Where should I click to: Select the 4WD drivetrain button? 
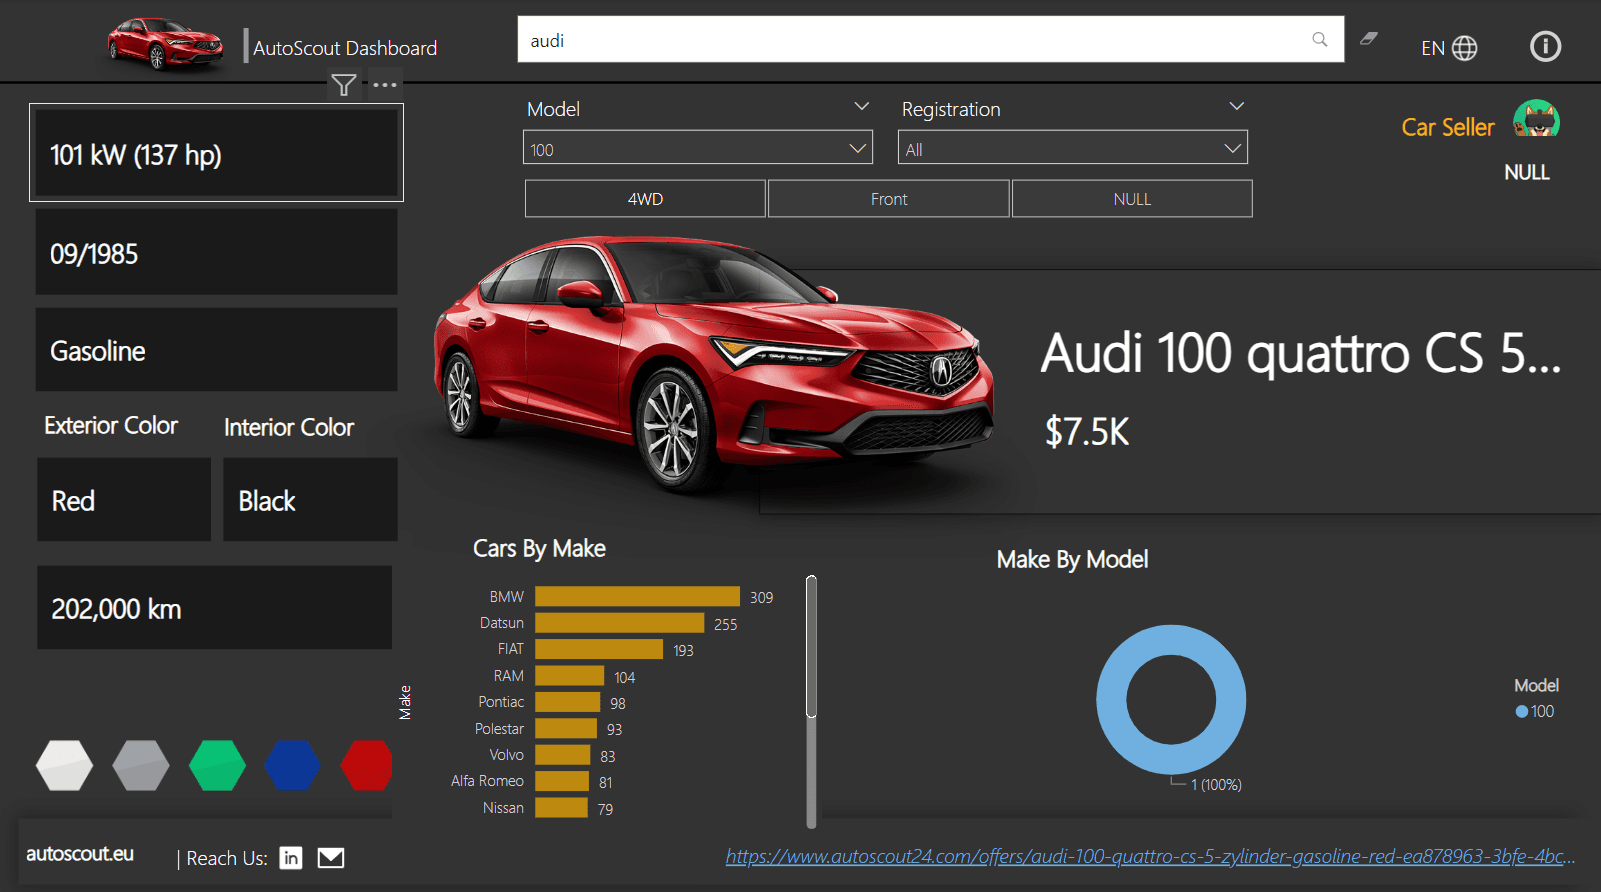pos(645,199)
